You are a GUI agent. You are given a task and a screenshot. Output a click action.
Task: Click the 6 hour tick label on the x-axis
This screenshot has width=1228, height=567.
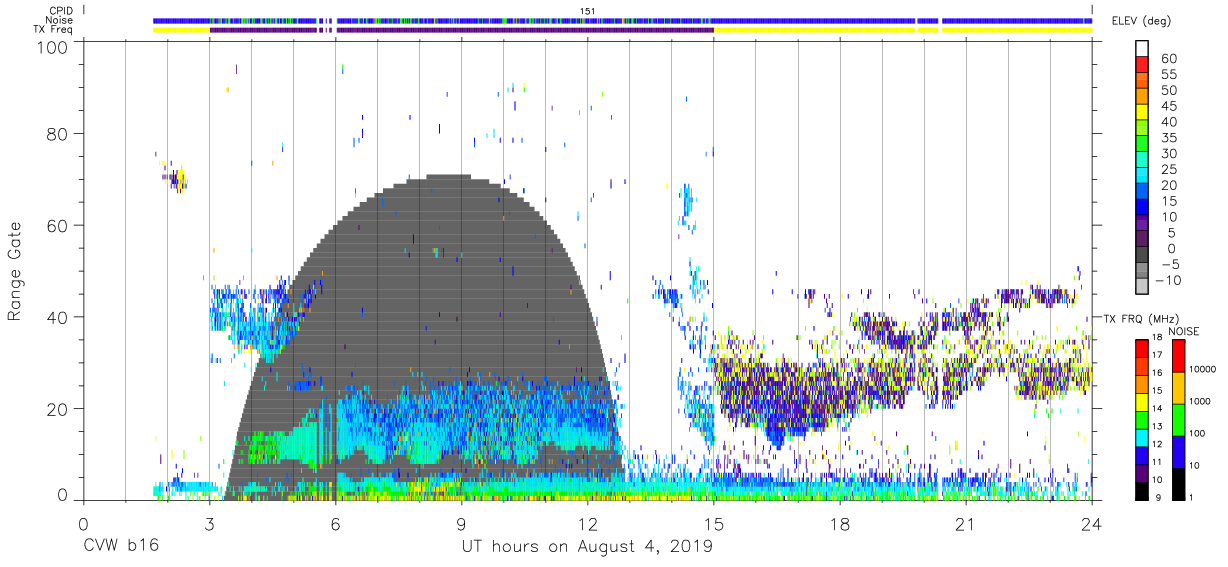tap(335, 524)
